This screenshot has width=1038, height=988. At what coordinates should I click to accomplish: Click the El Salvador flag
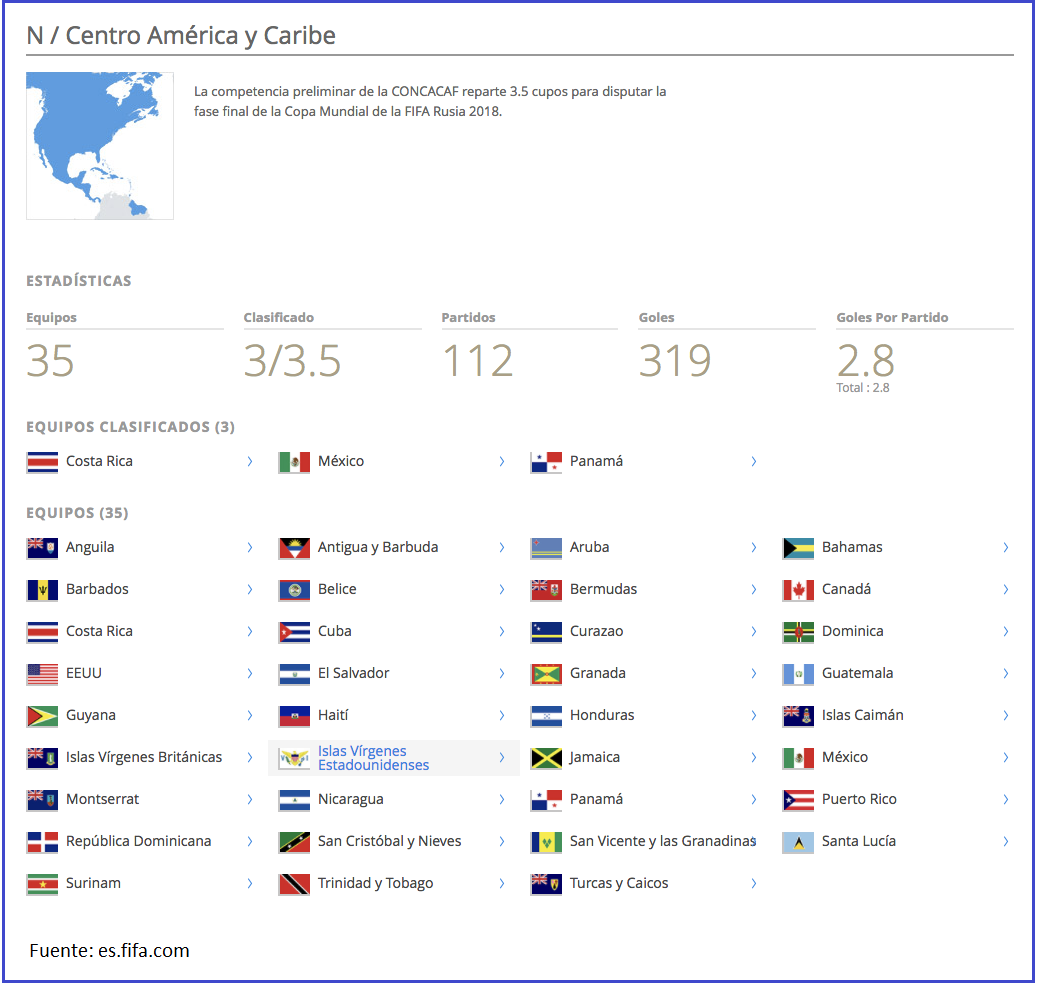click(295, 674)
